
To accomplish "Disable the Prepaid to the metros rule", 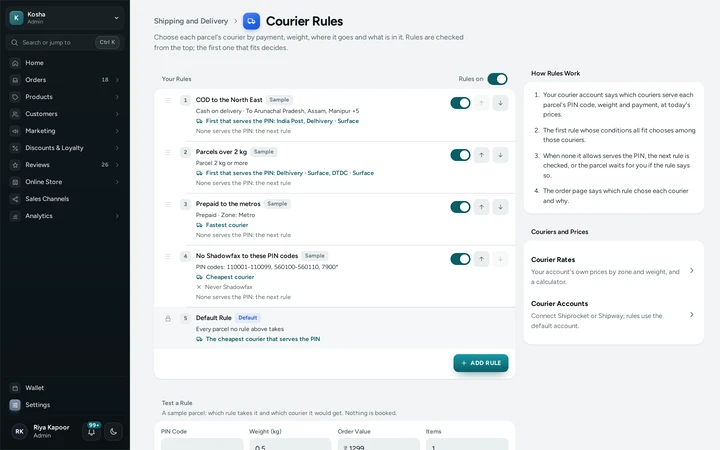I will point(460,207).
